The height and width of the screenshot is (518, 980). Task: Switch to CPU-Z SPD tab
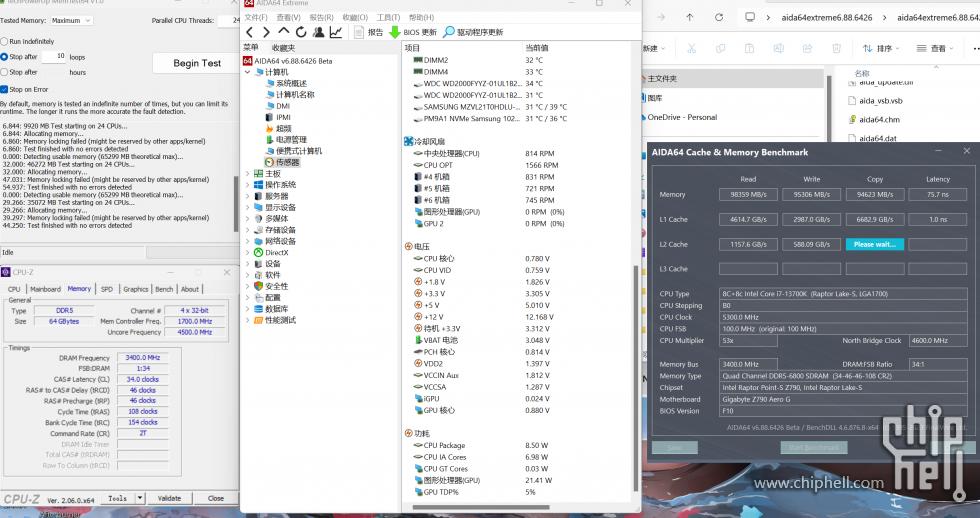107,289
